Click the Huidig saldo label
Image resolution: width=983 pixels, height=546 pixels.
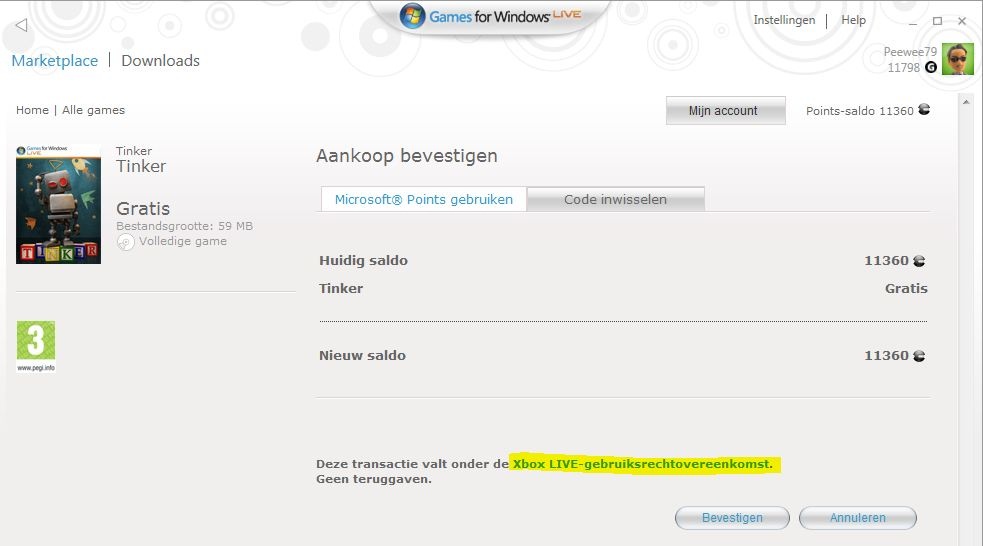(364, 261)
